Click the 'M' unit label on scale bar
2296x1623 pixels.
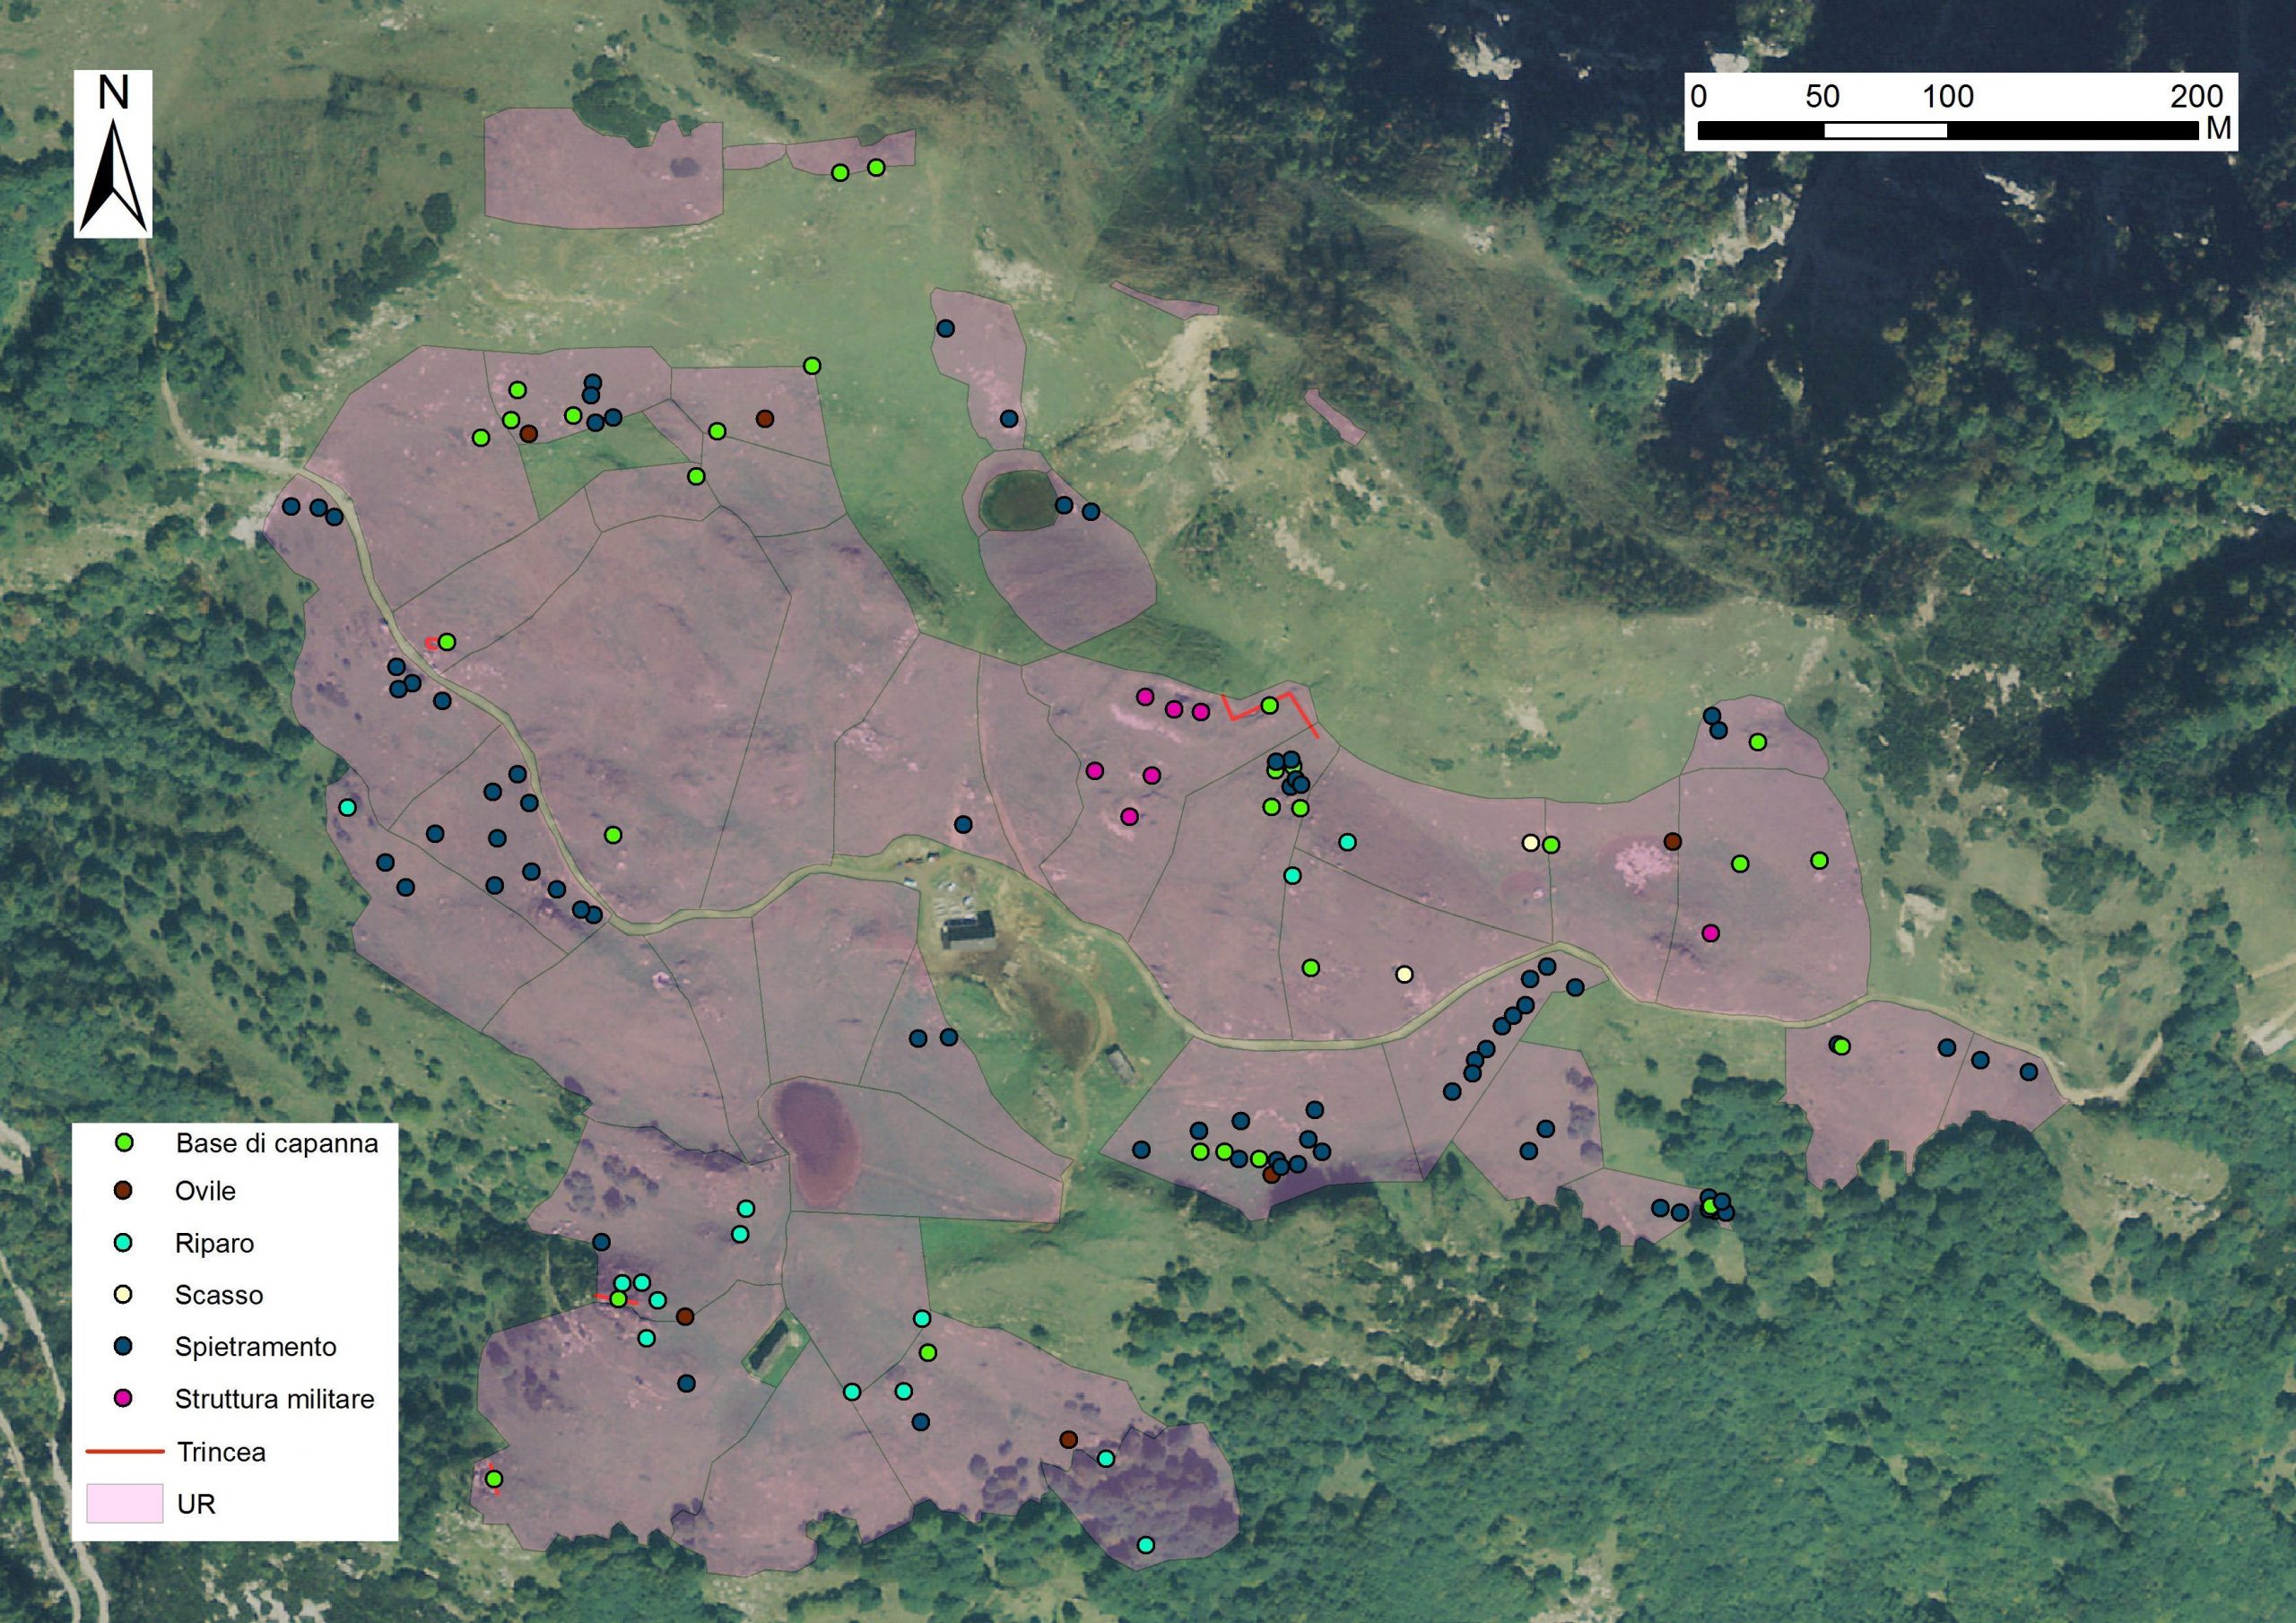[x=2218, y=130]
